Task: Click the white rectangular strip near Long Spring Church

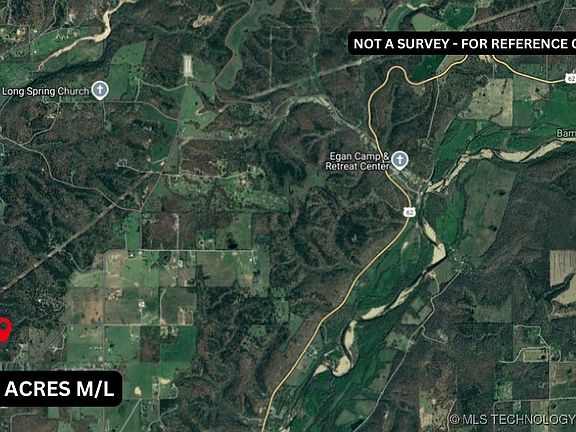Action: 188,66
